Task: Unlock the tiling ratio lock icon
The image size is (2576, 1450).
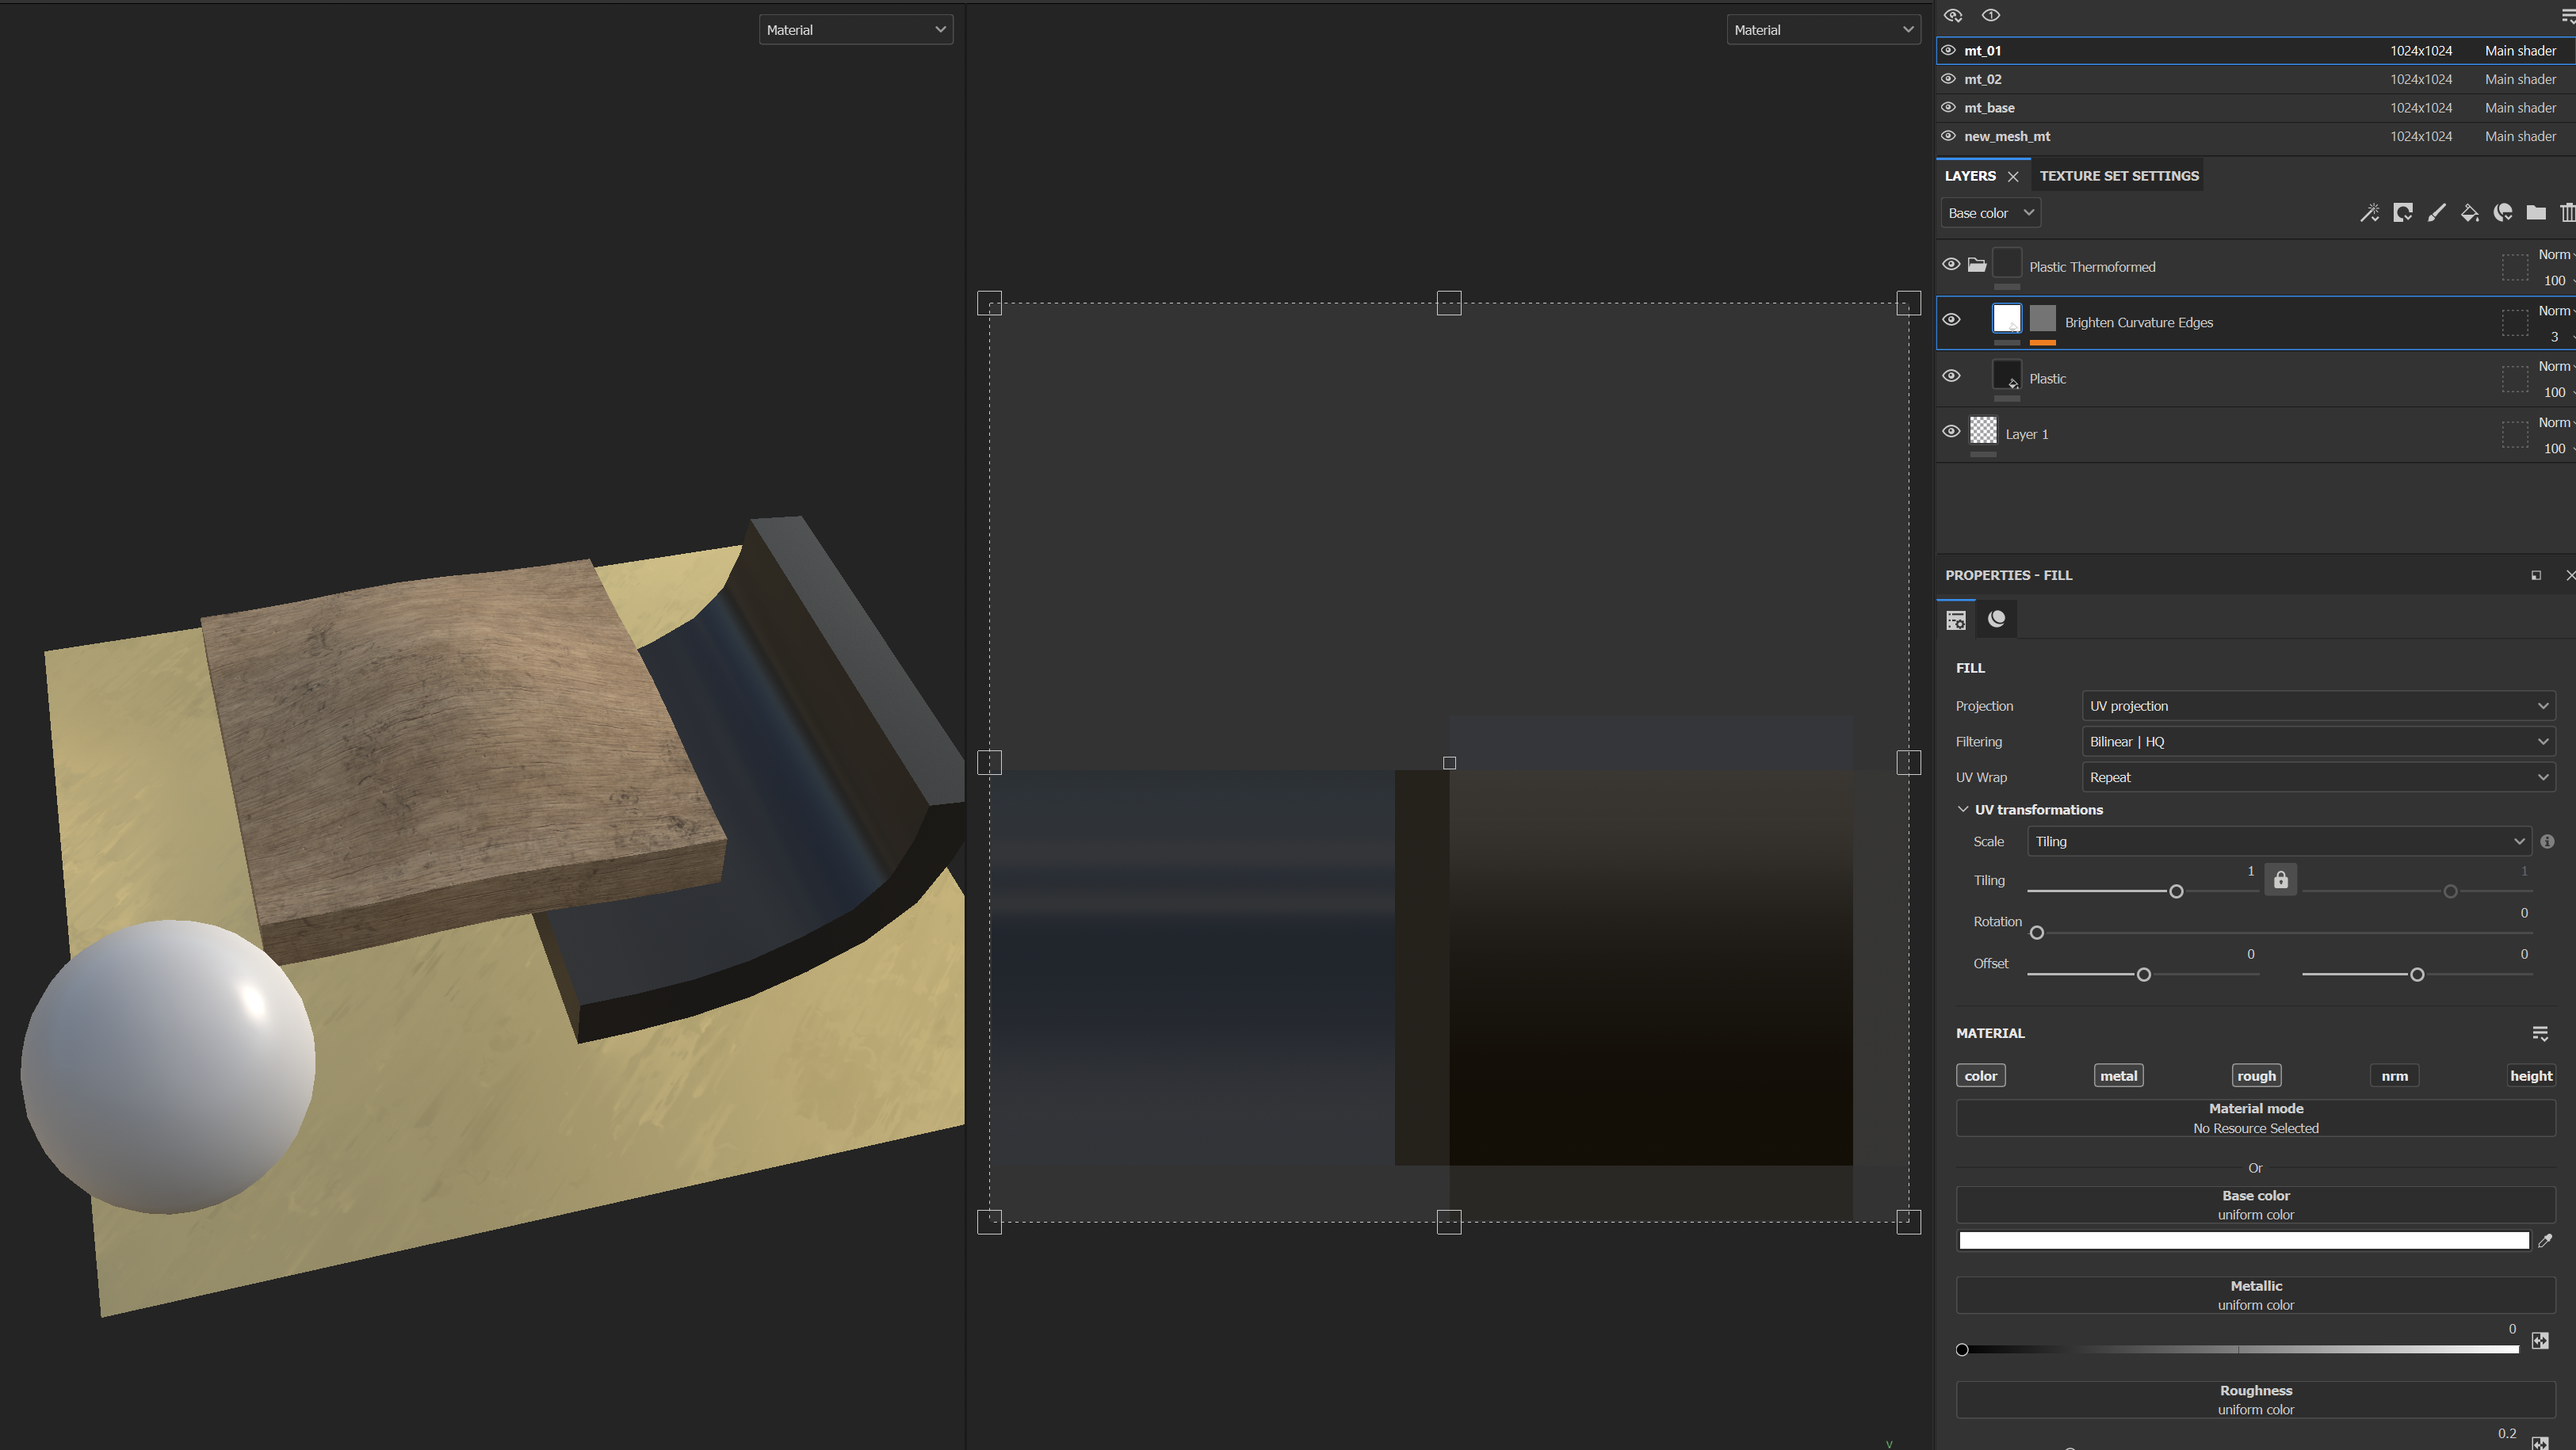Action: click(2280, 880)
